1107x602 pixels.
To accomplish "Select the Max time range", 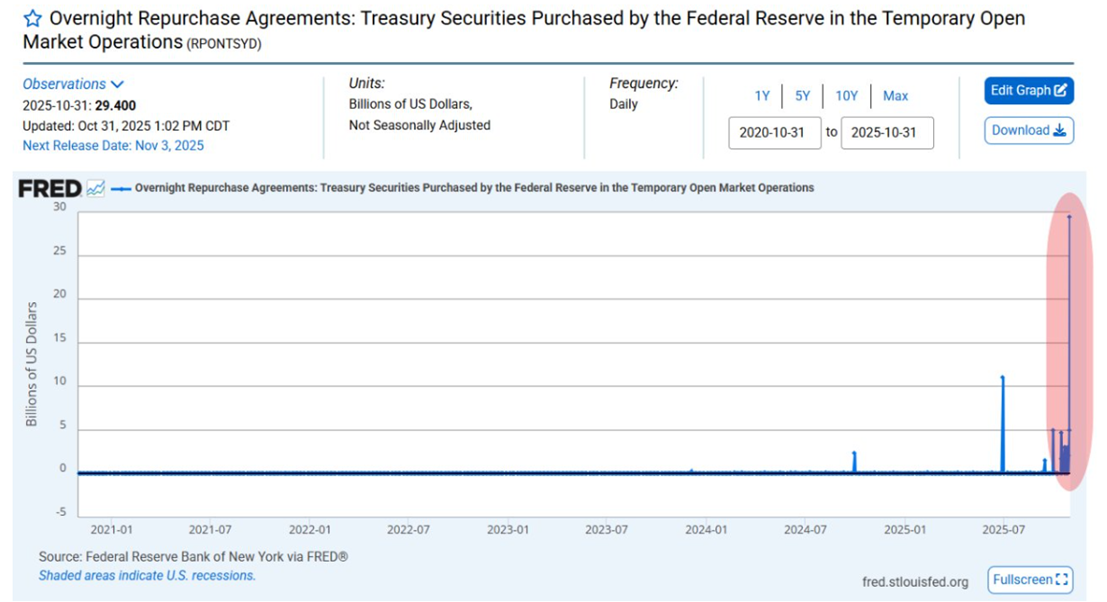I will click(895, 96).
